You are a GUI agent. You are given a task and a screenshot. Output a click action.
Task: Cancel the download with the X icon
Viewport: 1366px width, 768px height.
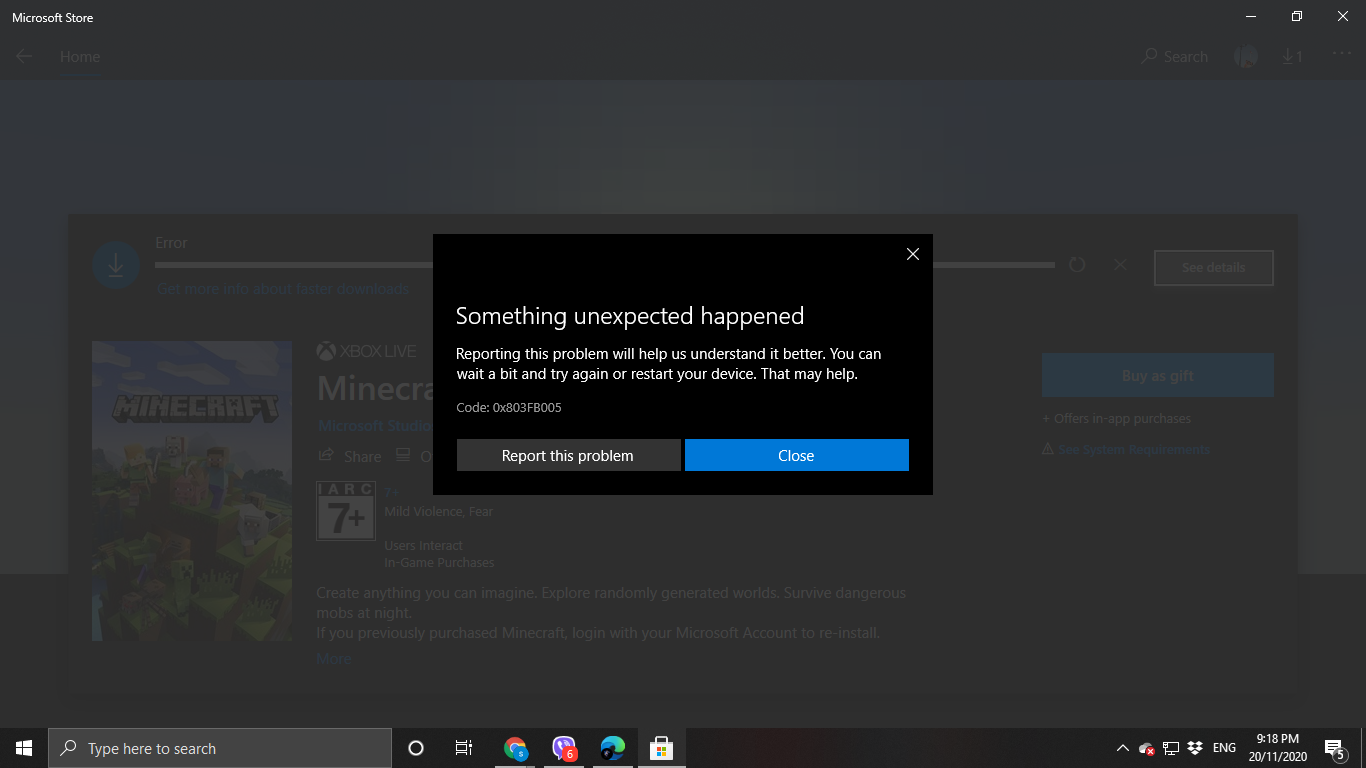tap(1120, 265)
